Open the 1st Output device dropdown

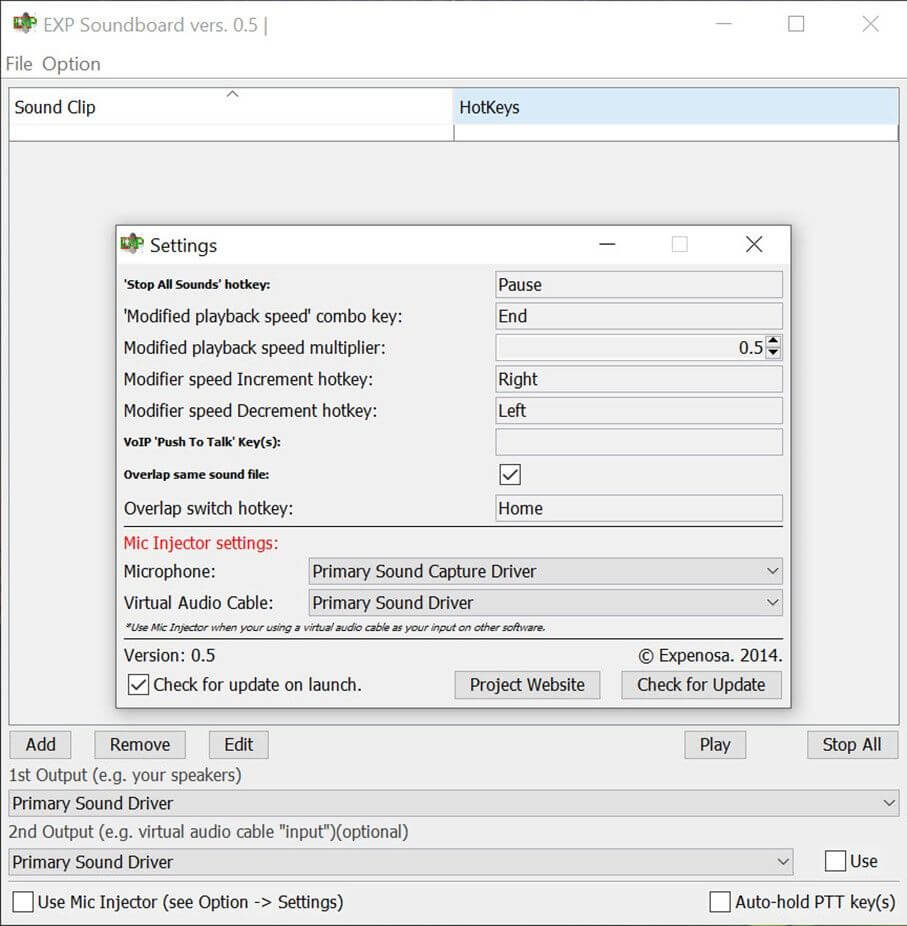coord(453,803)
